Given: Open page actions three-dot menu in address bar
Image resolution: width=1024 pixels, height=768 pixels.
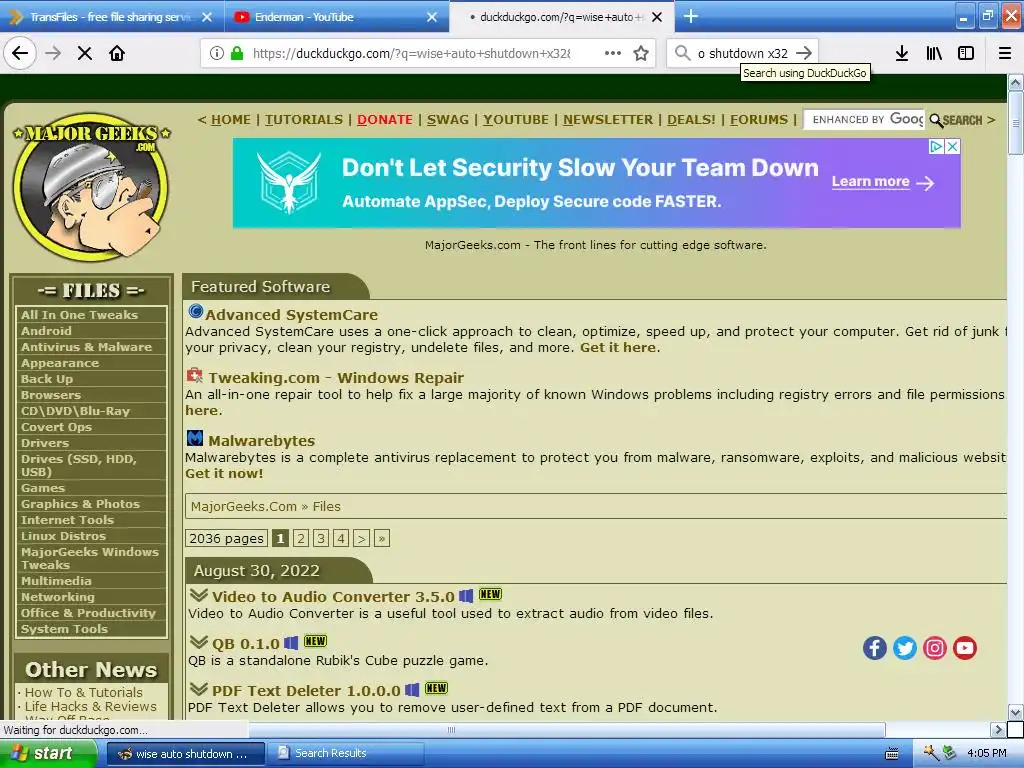Looking at the screenshot, I should (613, 53).
